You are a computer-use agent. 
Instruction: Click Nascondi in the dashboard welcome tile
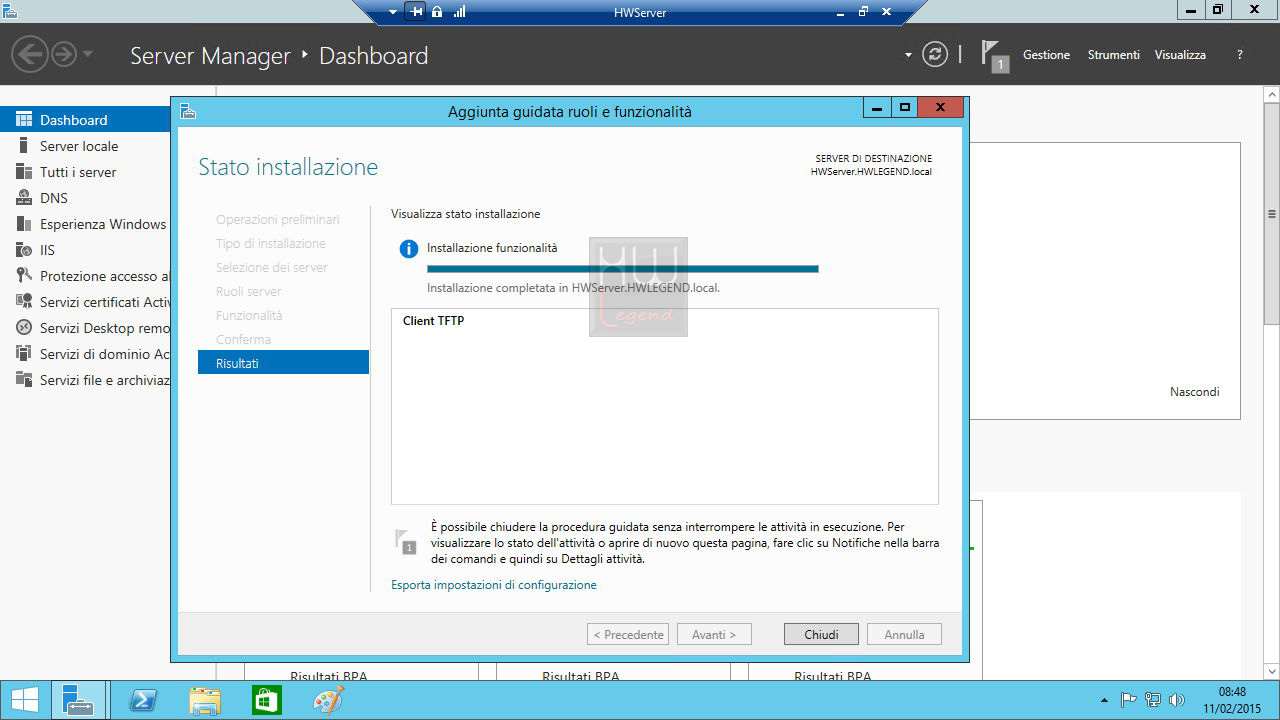[x=1195, y=392]
